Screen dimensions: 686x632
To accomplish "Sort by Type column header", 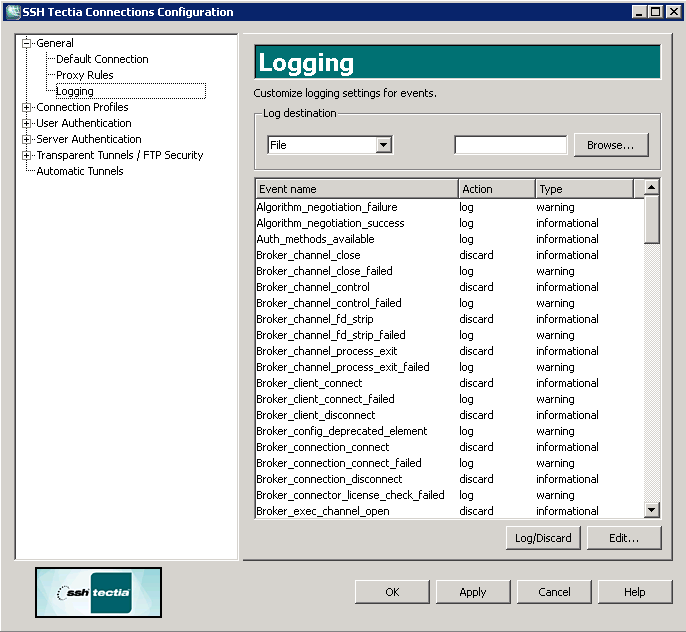I will [584, 189].
